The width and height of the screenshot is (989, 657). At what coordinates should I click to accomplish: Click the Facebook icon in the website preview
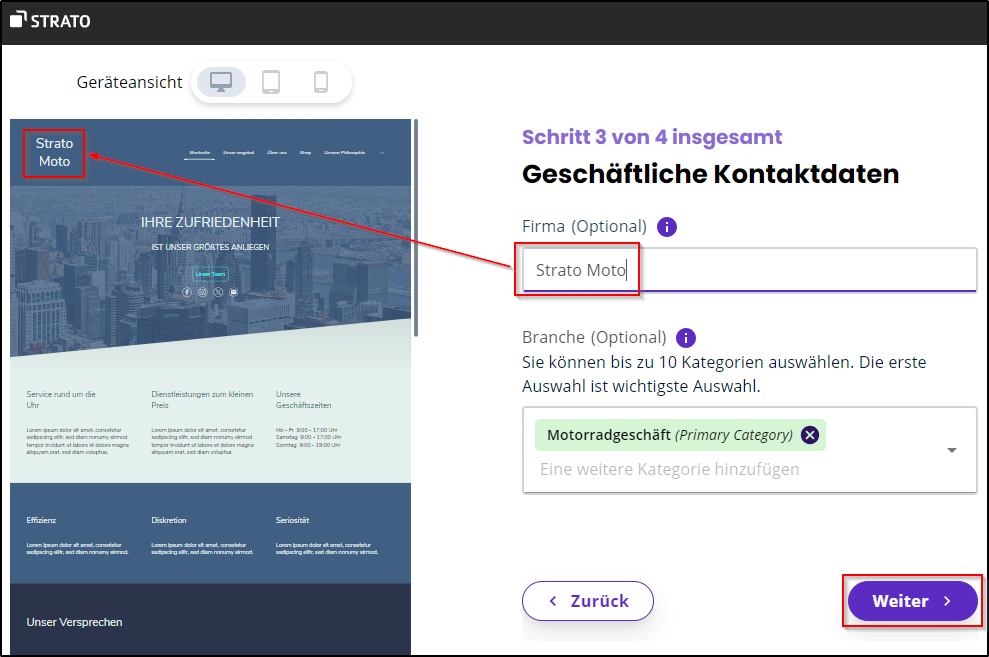(187, 292)
